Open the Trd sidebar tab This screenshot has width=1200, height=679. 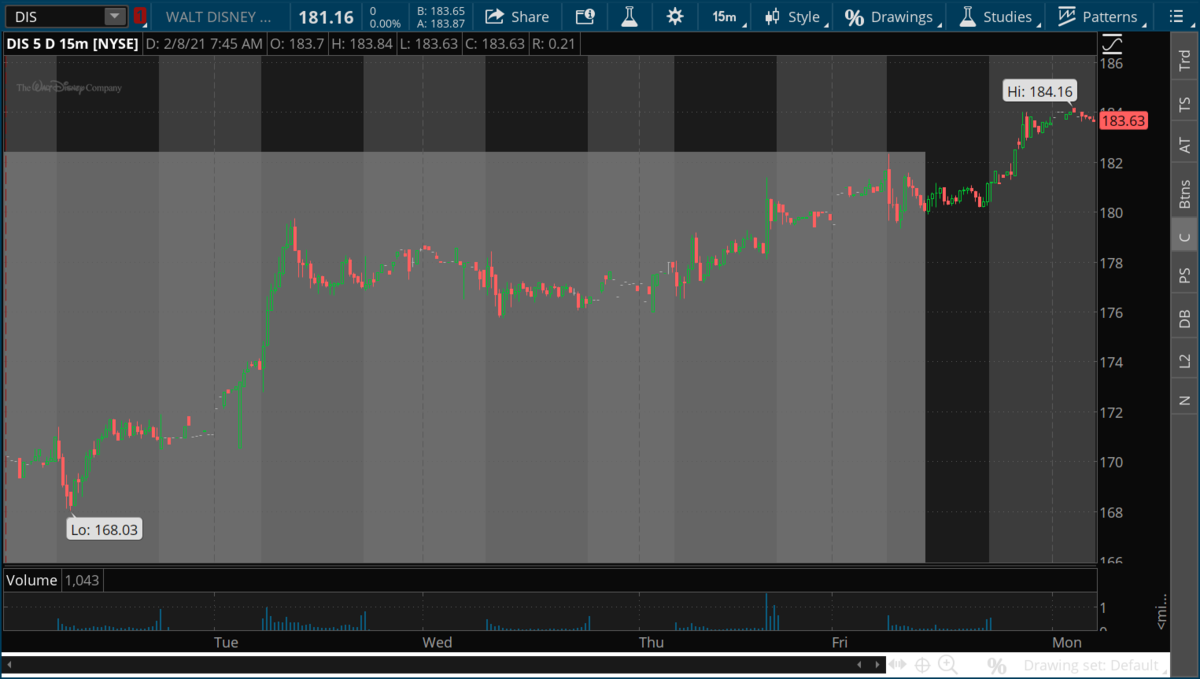pyautogui.click(x=1185, y=60)
